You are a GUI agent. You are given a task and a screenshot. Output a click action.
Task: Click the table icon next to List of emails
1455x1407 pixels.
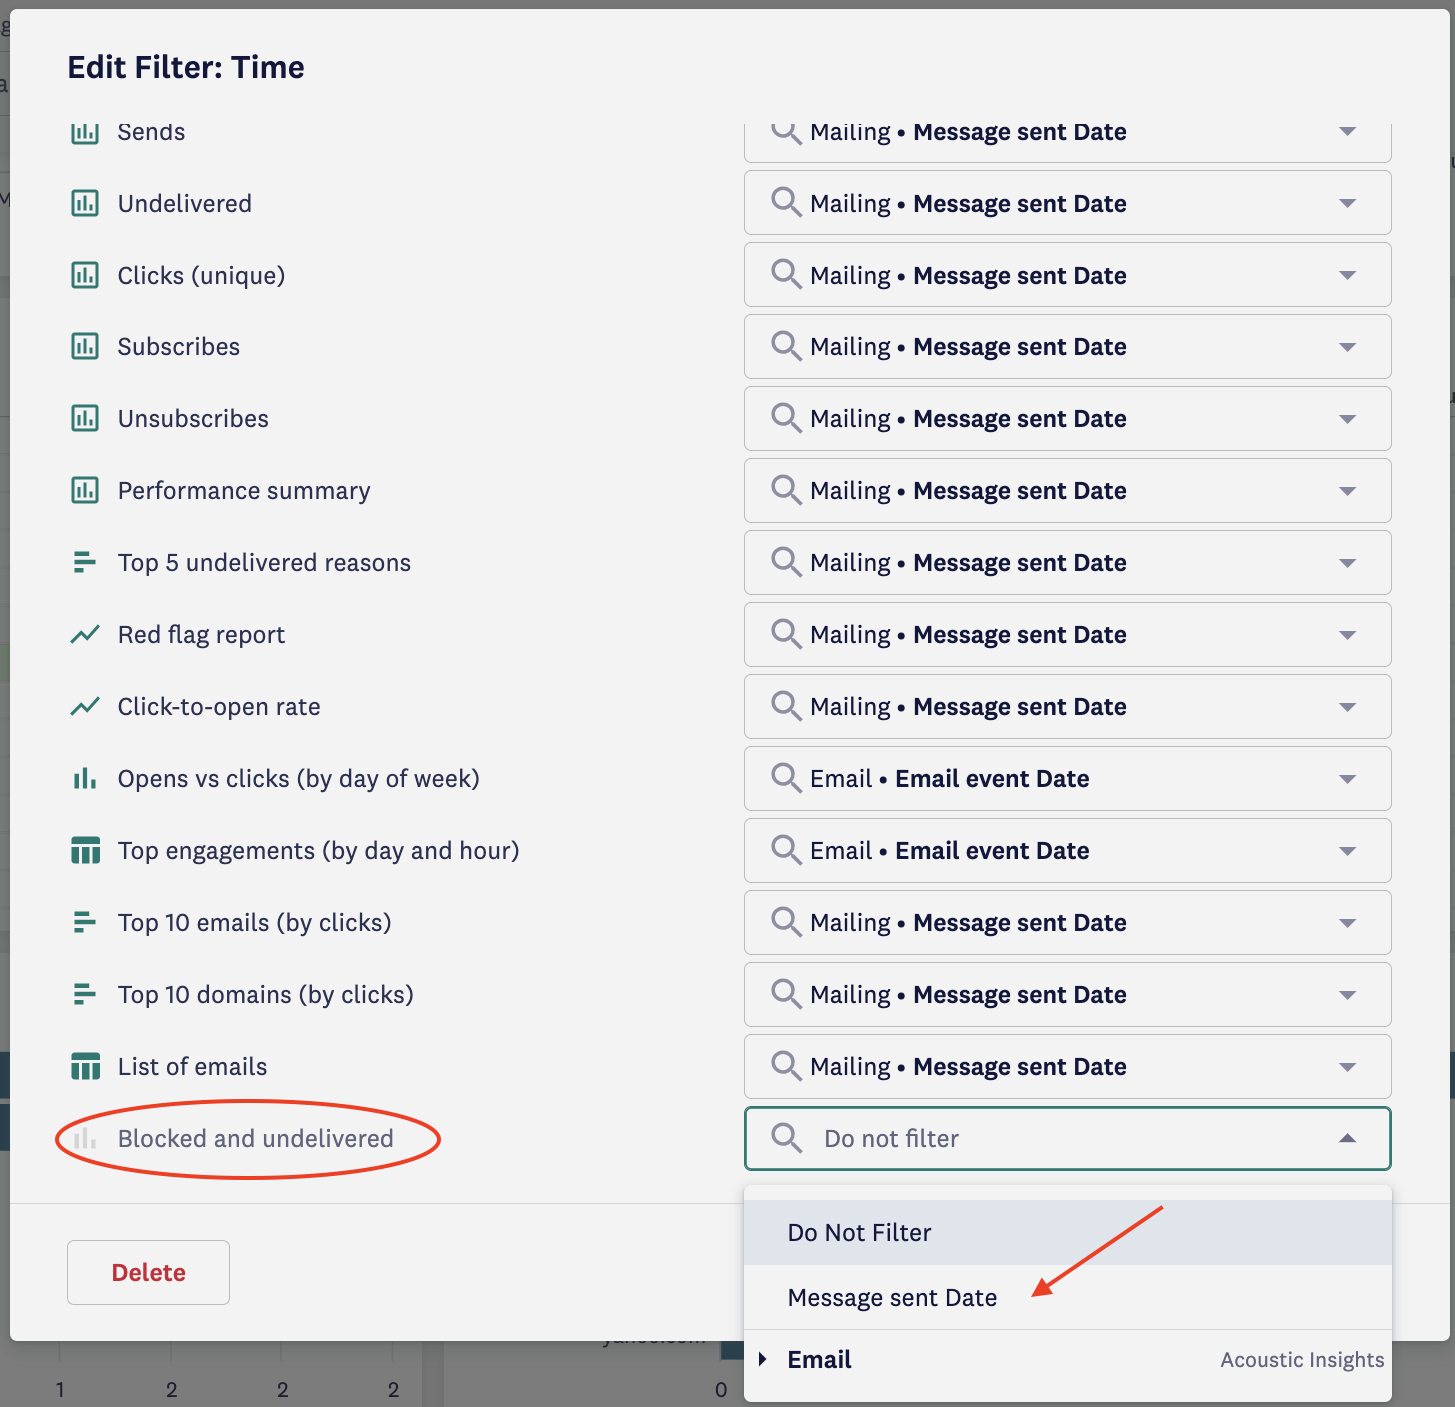pyautogui.click(x=85, y=1067)
